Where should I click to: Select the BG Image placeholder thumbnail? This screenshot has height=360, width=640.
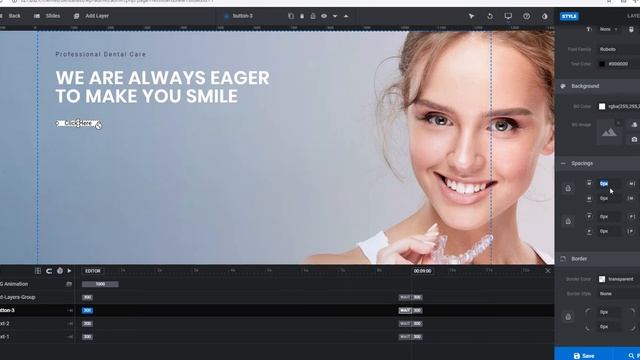[x=609, y=132]
